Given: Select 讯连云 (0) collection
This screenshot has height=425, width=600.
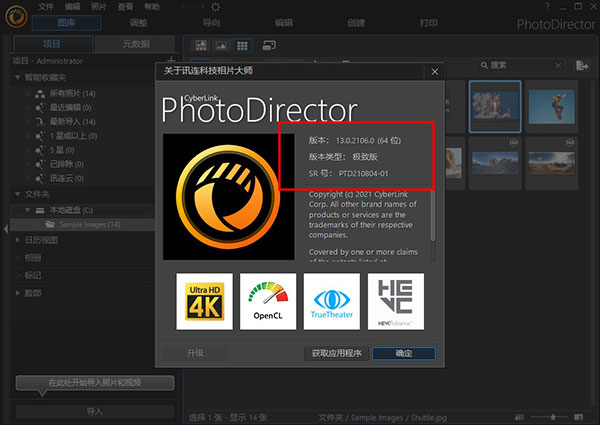Looking at the screenshot, I should (67, 178).
